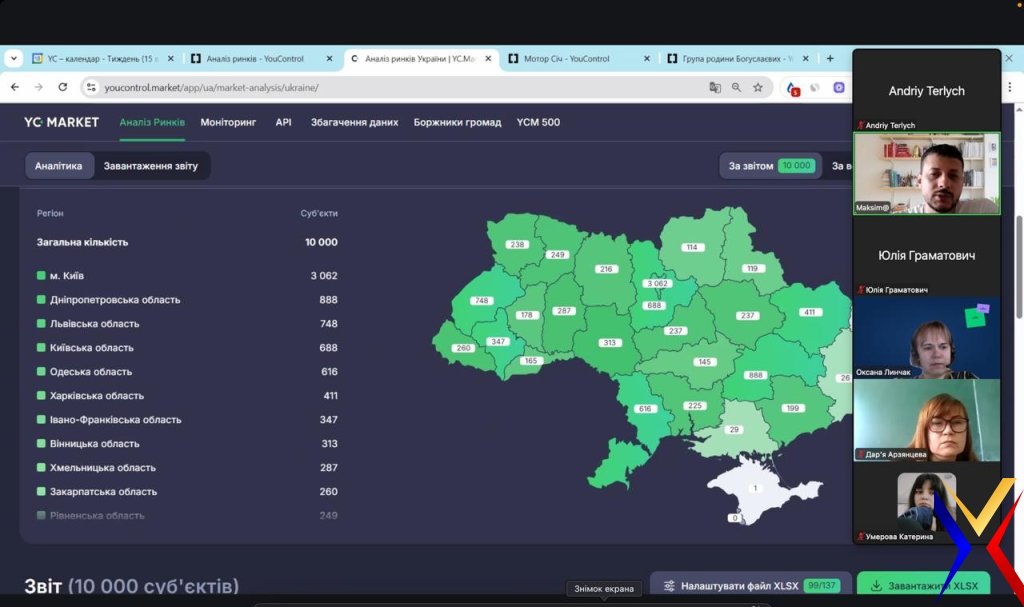Open the Боржники громад menu item
1024x607 pixels.
click(x=457, y=122)
